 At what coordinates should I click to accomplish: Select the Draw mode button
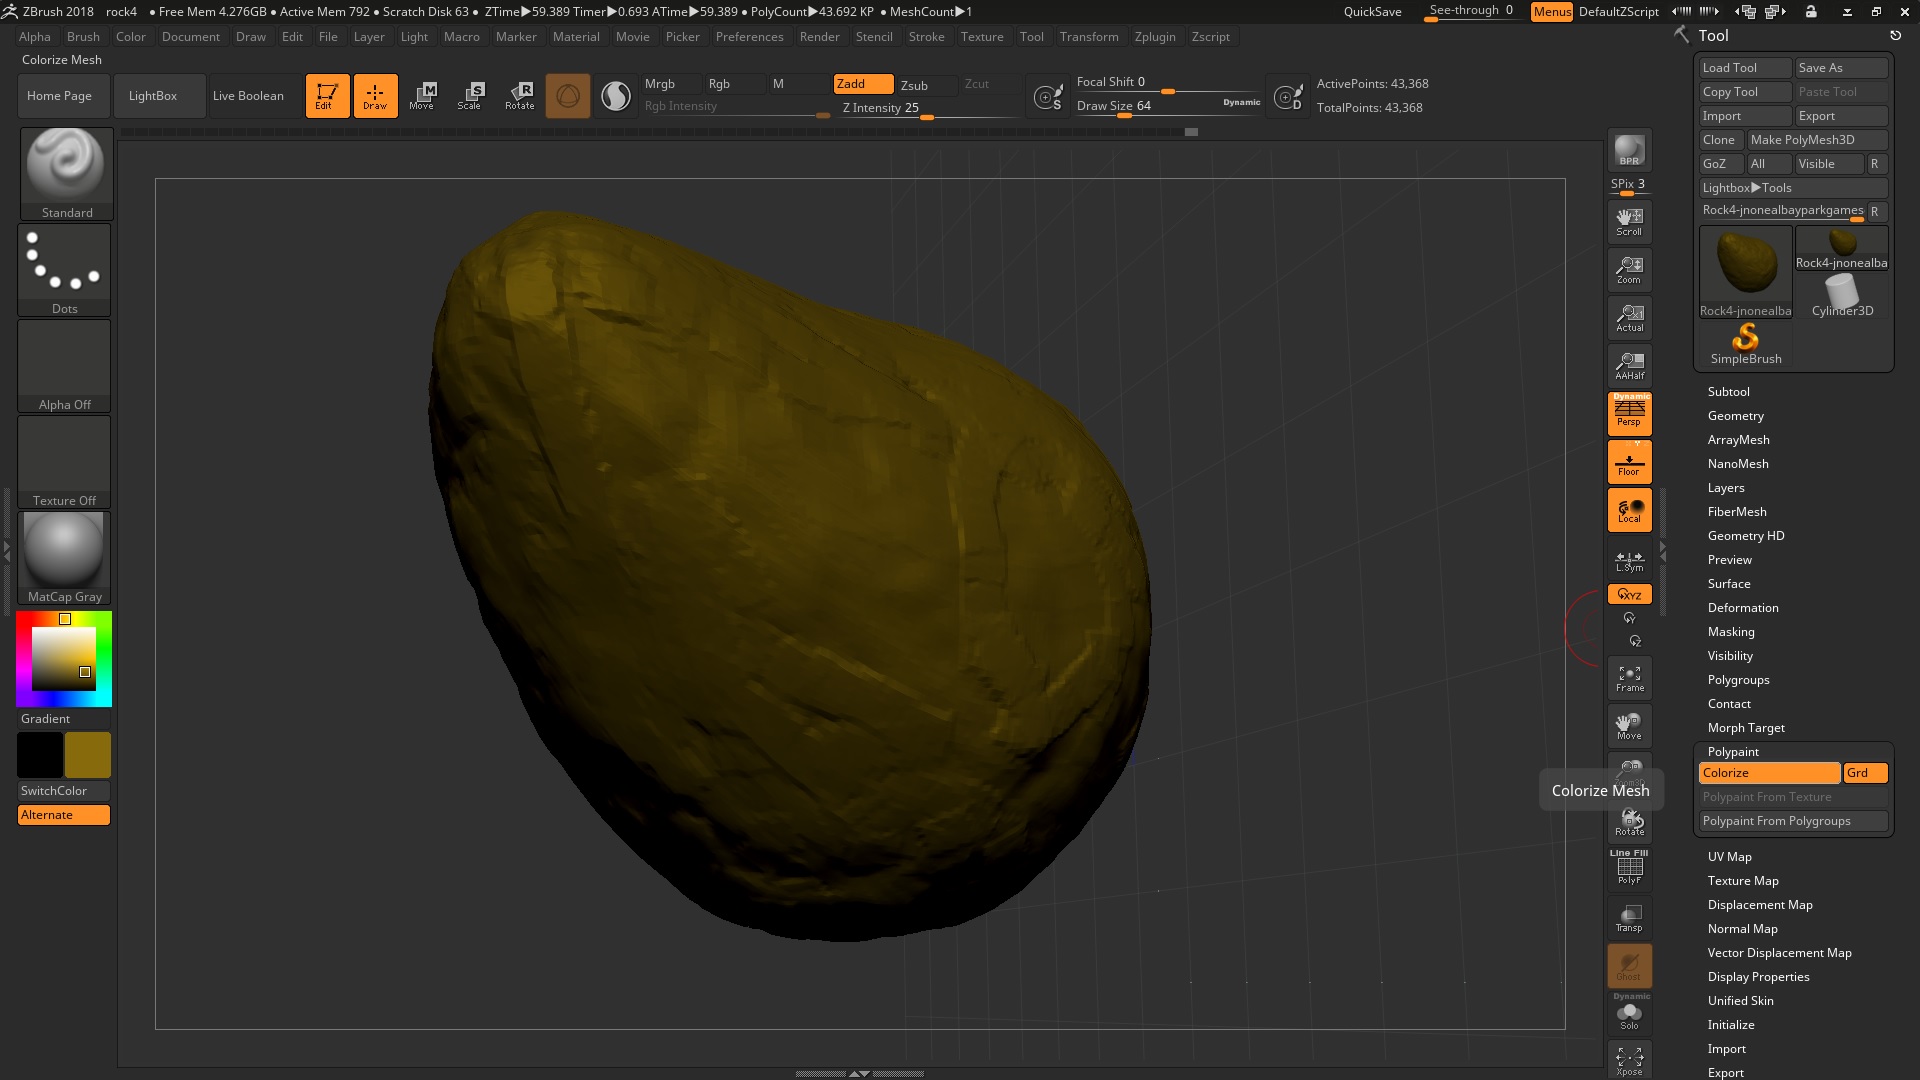click(375, 96)
